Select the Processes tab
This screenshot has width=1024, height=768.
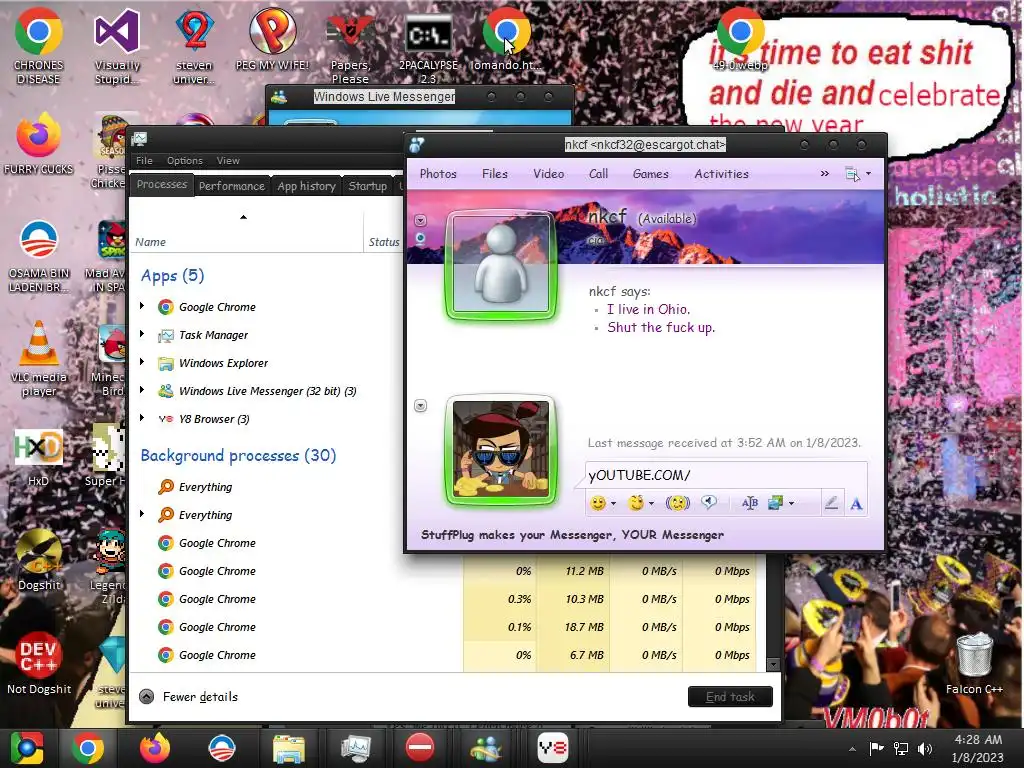click(161, 184)
